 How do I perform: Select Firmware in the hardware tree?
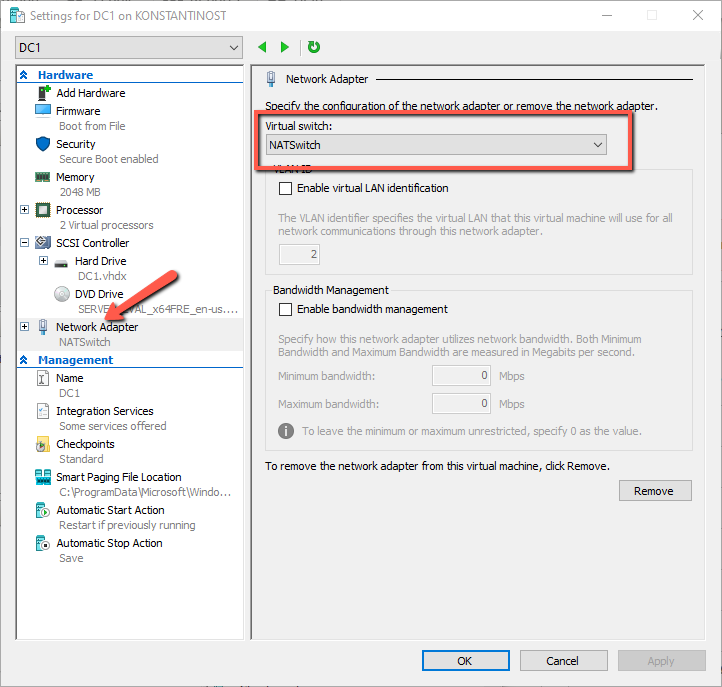(78, 111)
